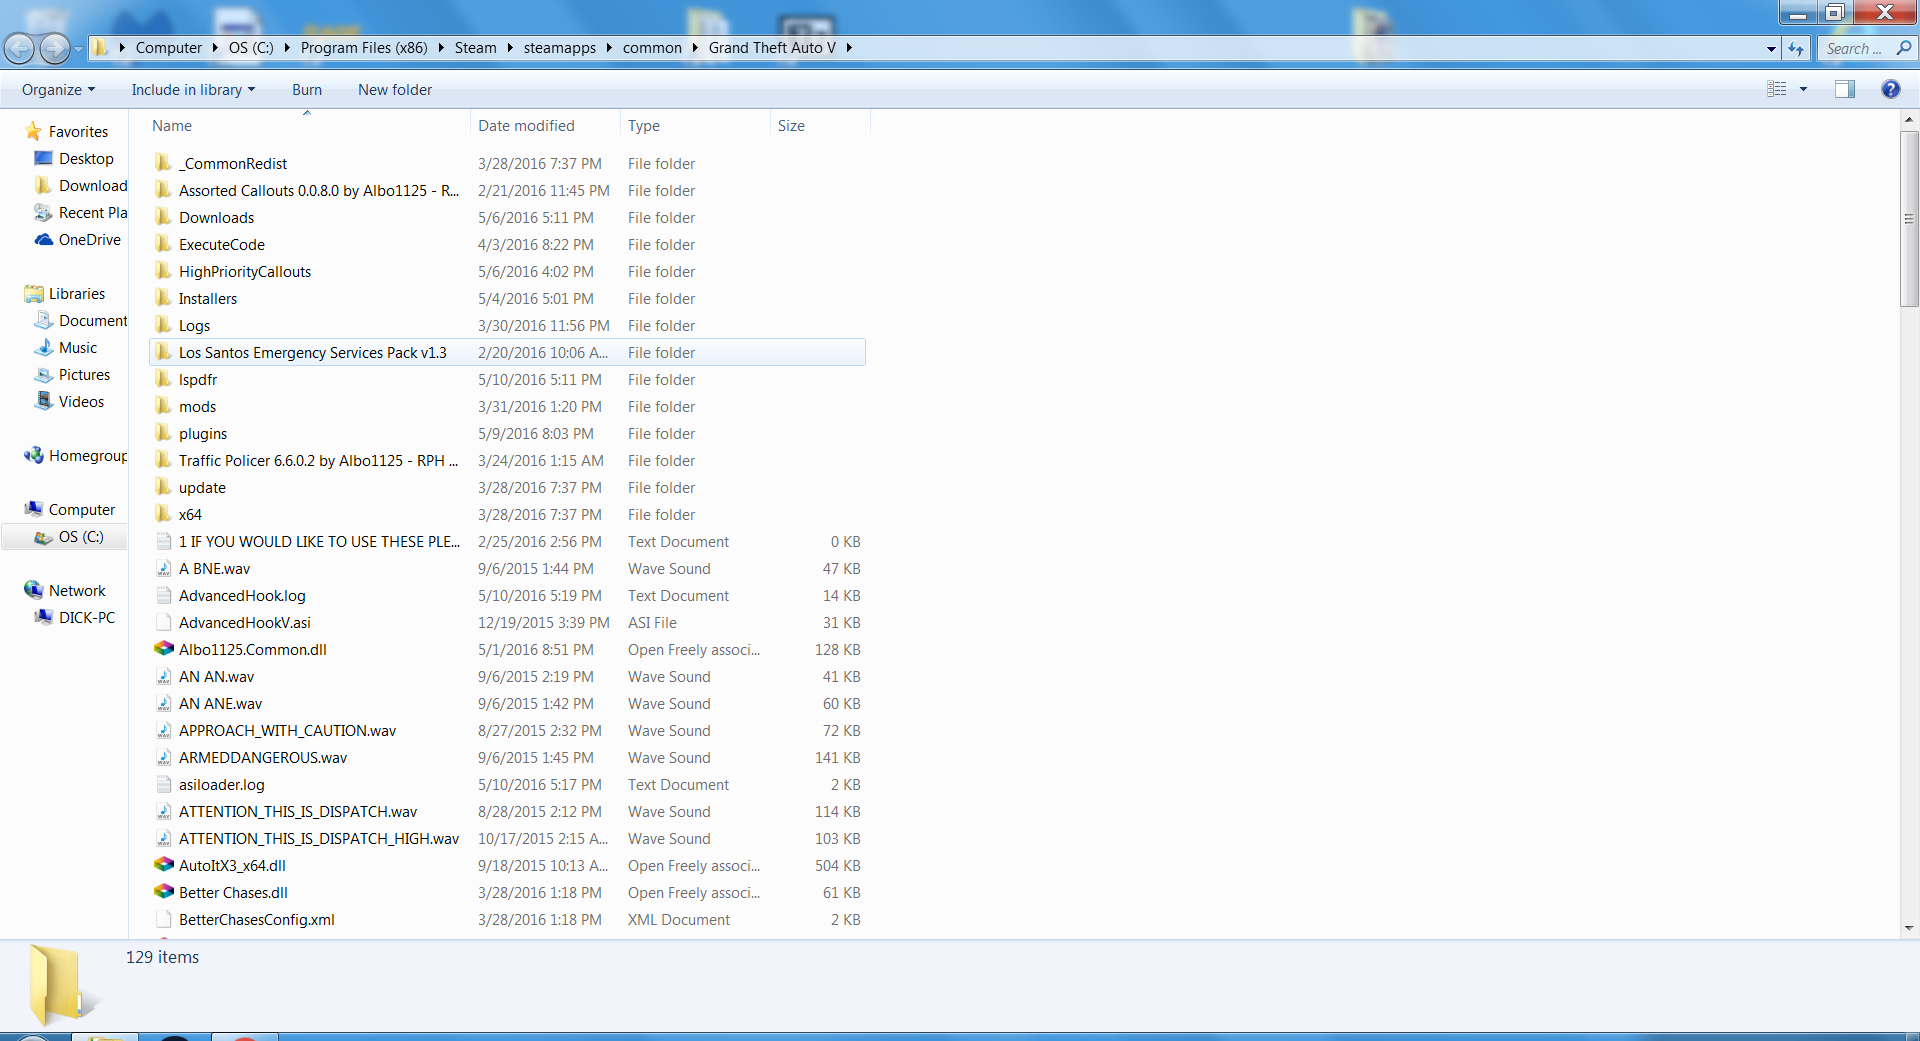This screenshot has width=1920, height=1041.
Task: Select ATTENTION_THIS_IS_DISPATCH_HIGH.wav file
Action: pos(507,838)
